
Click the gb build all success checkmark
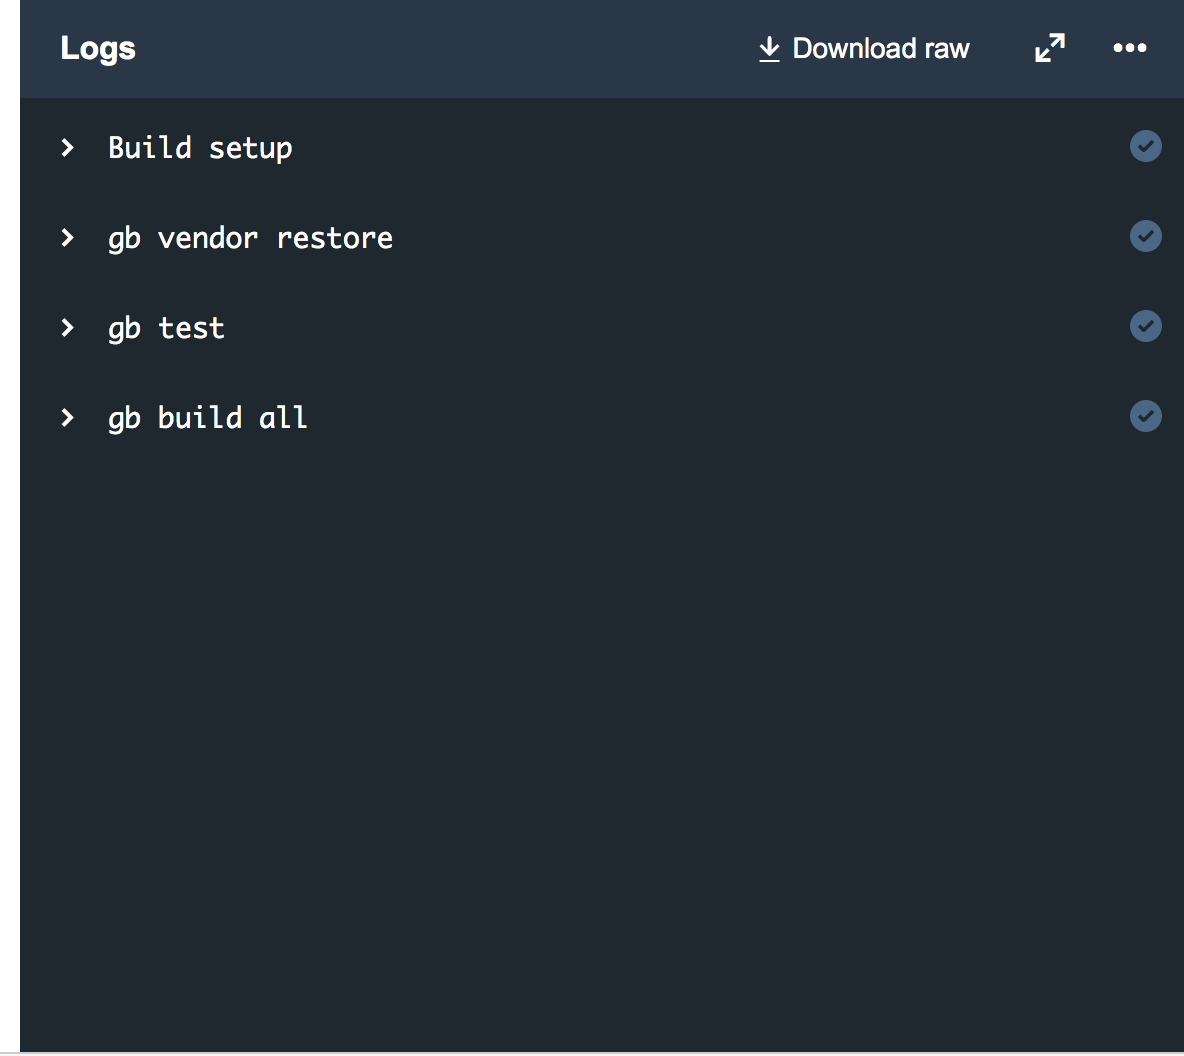pos(1145,416)
